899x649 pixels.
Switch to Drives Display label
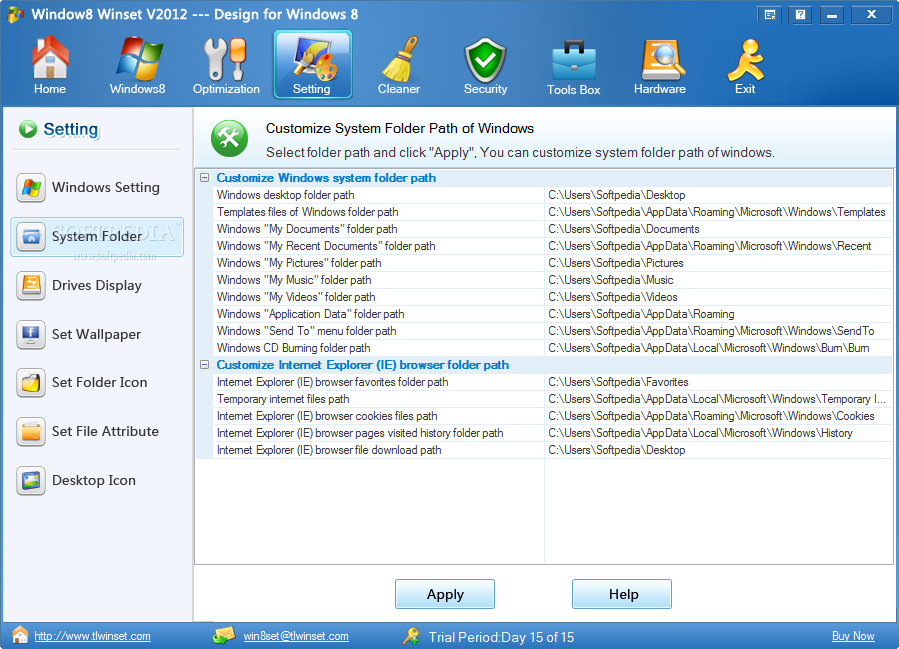tap(97, 286)
